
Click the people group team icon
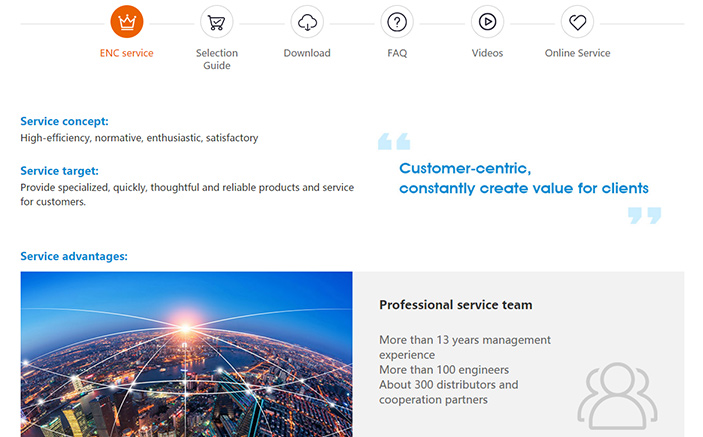pos(617,396)
